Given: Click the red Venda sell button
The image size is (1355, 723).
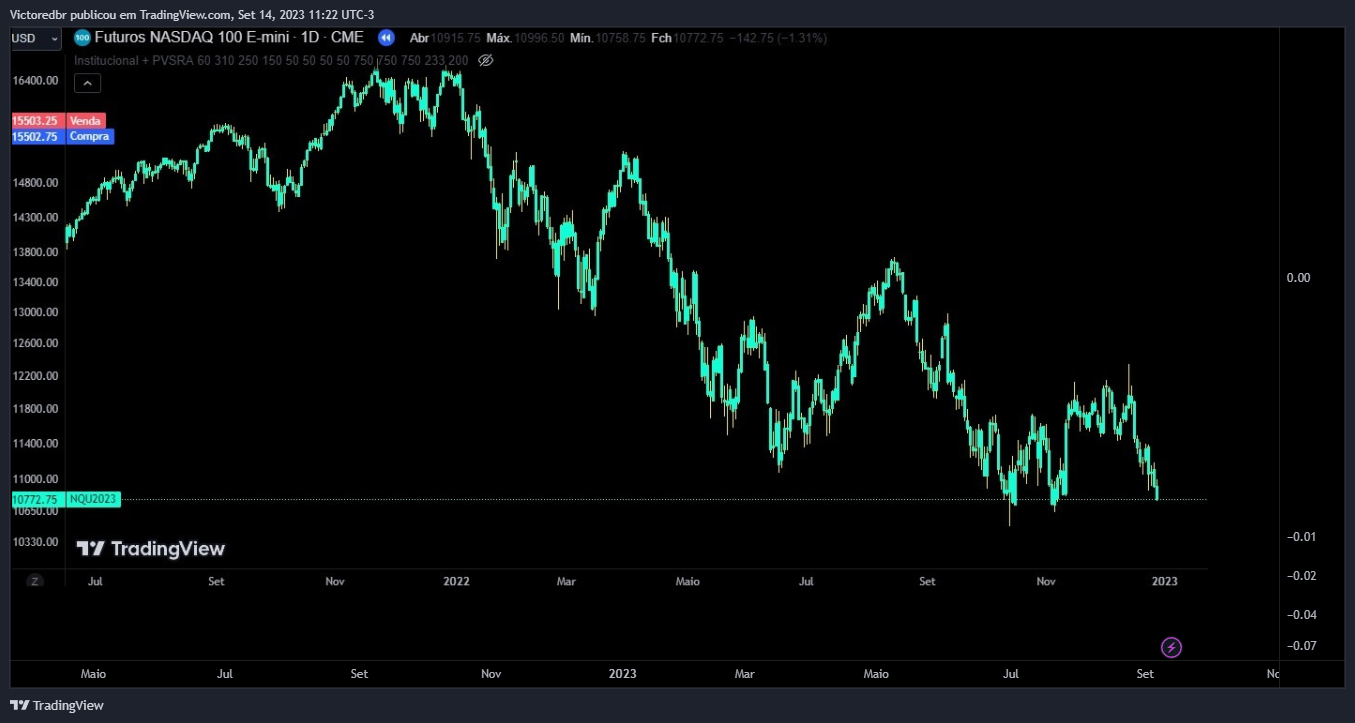Looking at the screenshot, I should click(85, 120).
